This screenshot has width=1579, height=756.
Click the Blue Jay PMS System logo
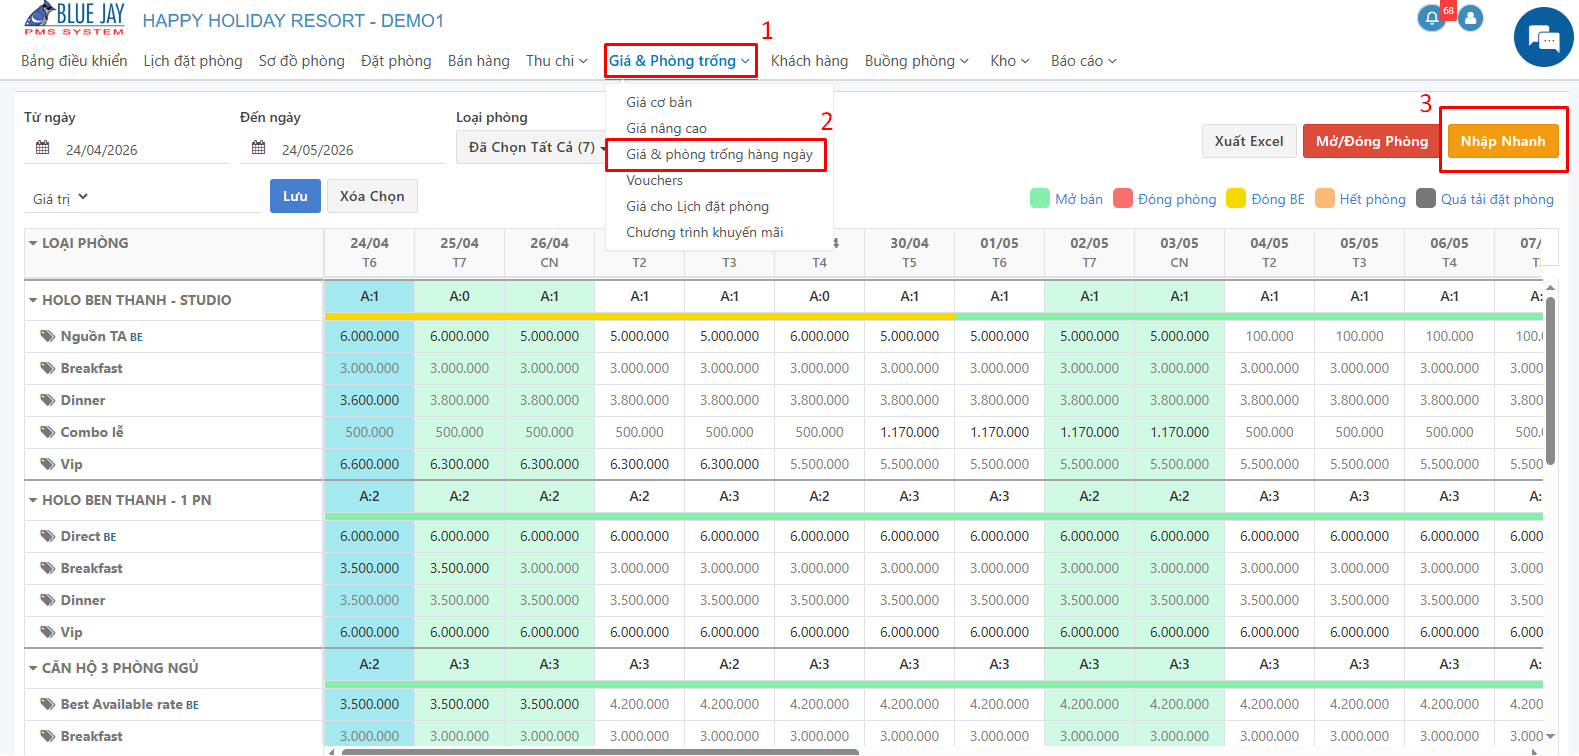click(x=74, y=19)
